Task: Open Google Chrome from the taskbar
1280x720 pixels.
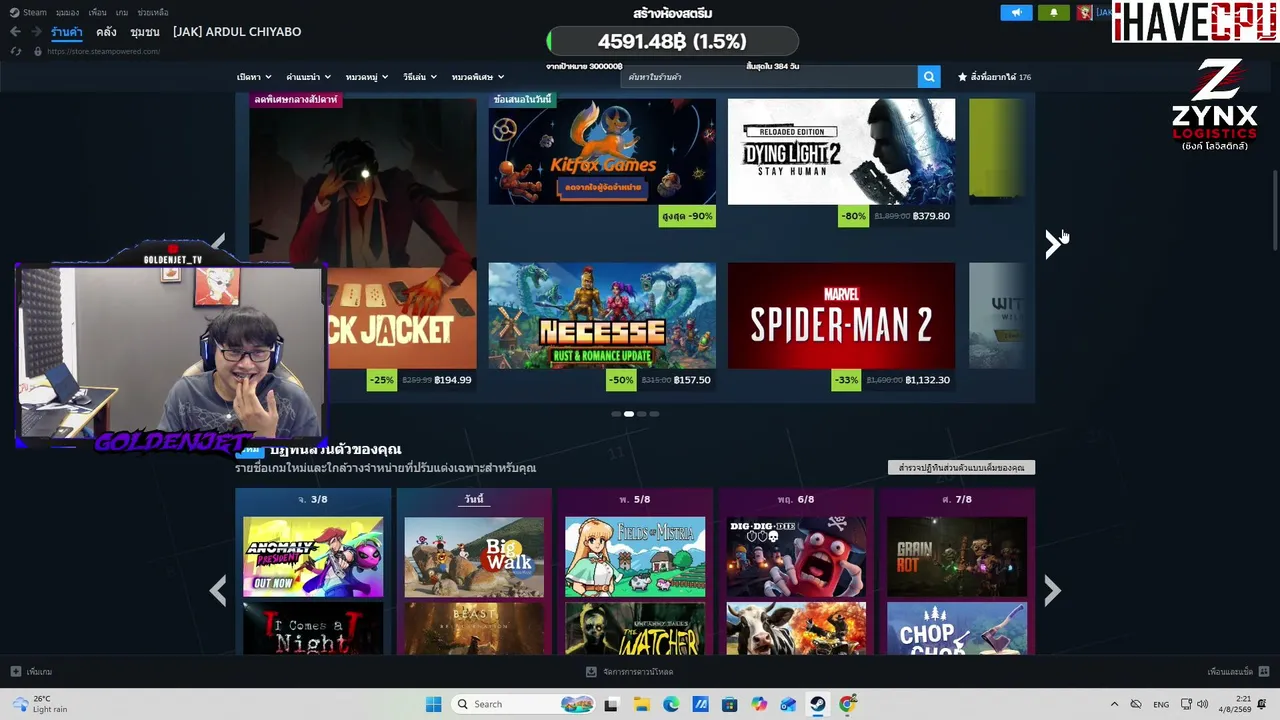Action: tap(848, 704)
